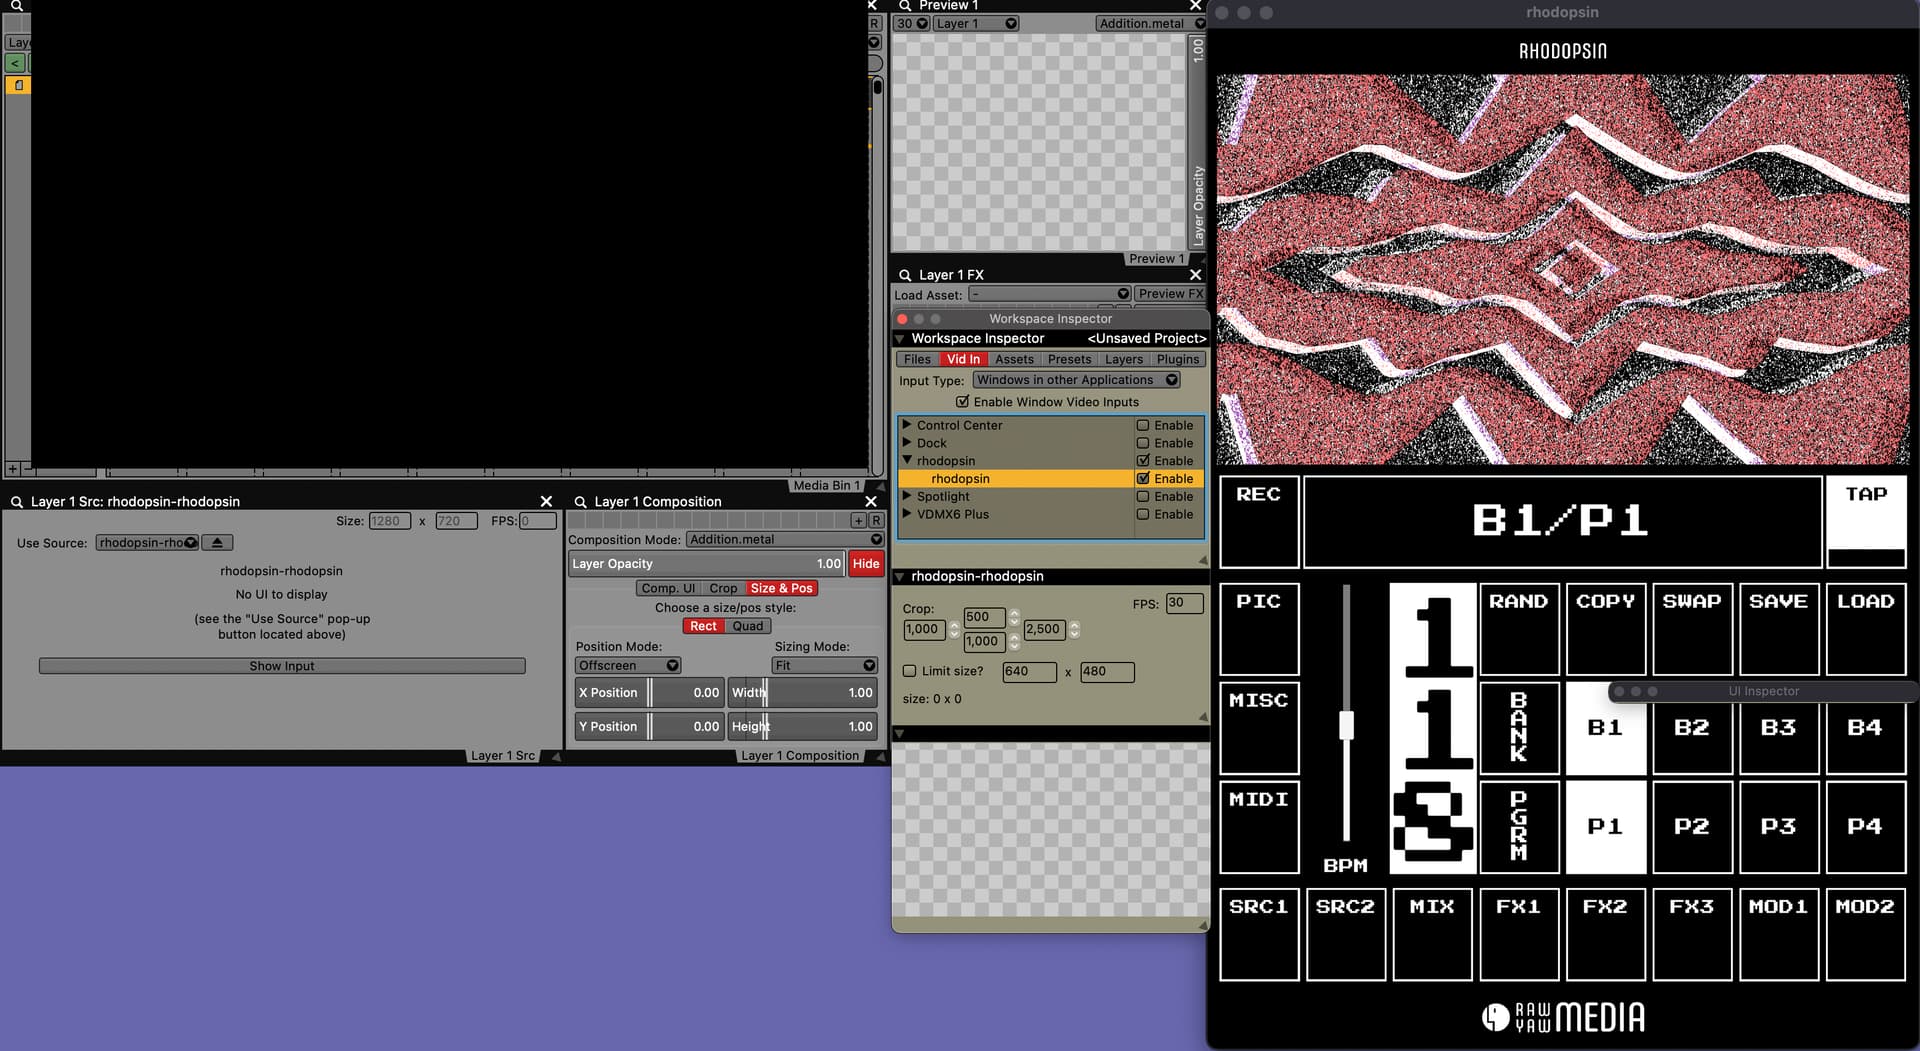Image resolution: width=1920 pixels, height=1051 pixels.
Task: Switch to the Plugins tab
Action: (1177, 360)
